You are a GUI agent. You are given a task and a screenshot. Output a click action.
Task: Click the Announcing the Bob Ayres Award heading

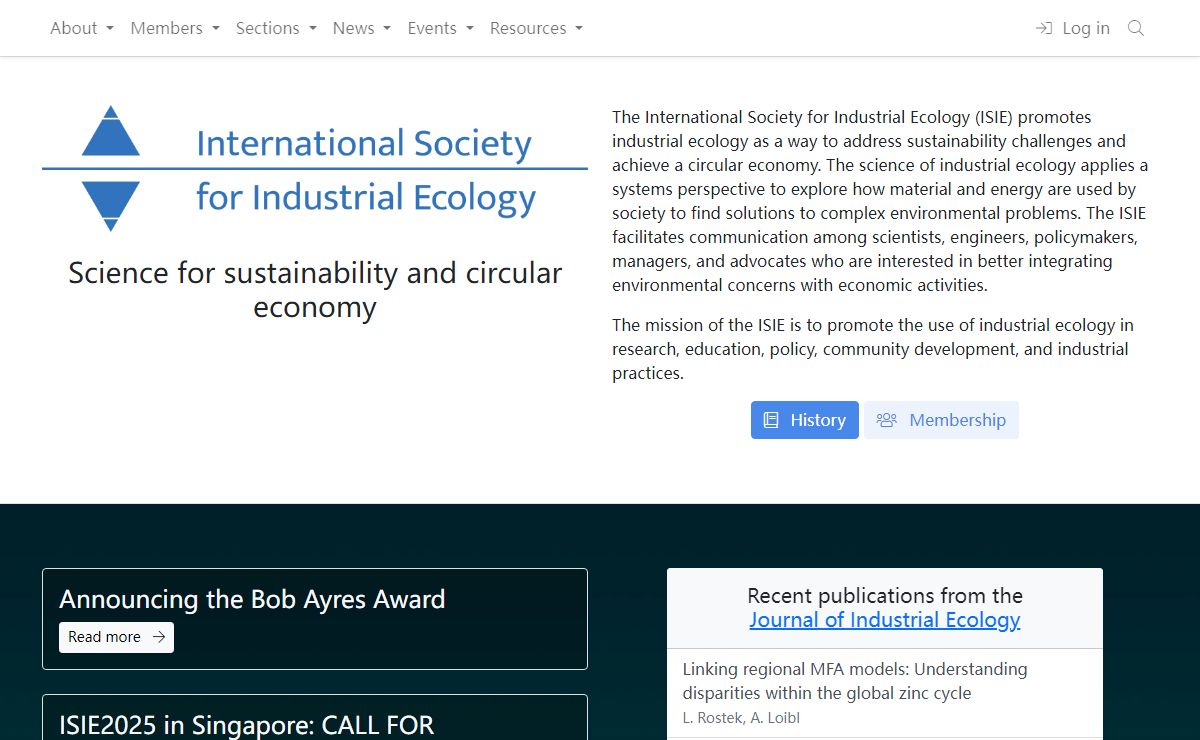point(252,599)
